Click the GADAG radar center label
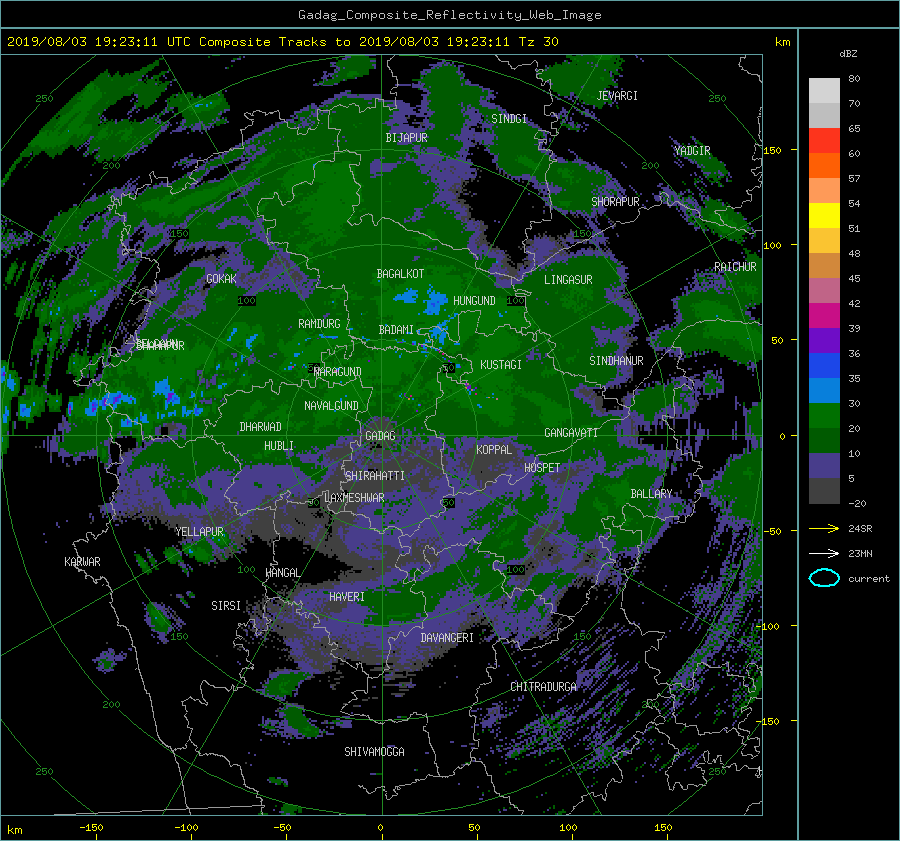This screenshot has height=841, width=900. pyautogui.click(x=381, y=436)
